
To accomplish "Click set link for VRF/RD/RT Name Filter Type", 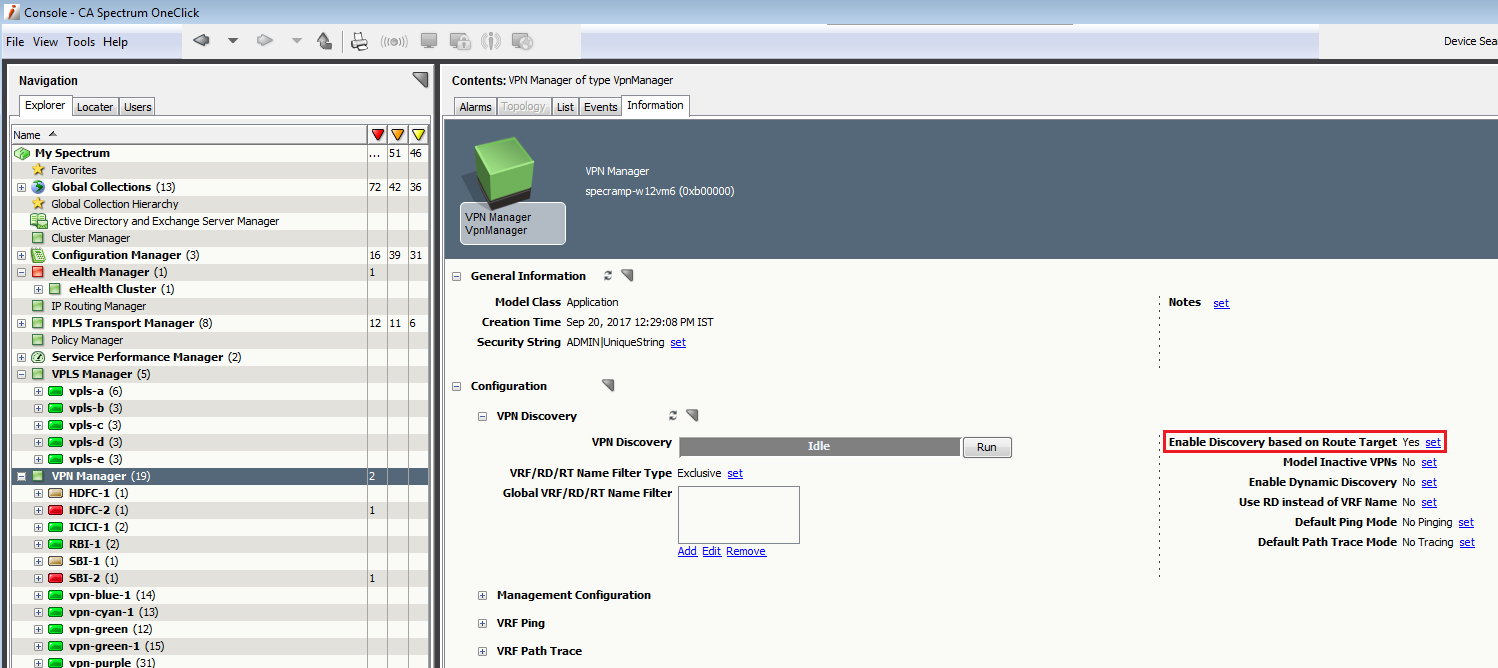I will (x=735, y=473).
